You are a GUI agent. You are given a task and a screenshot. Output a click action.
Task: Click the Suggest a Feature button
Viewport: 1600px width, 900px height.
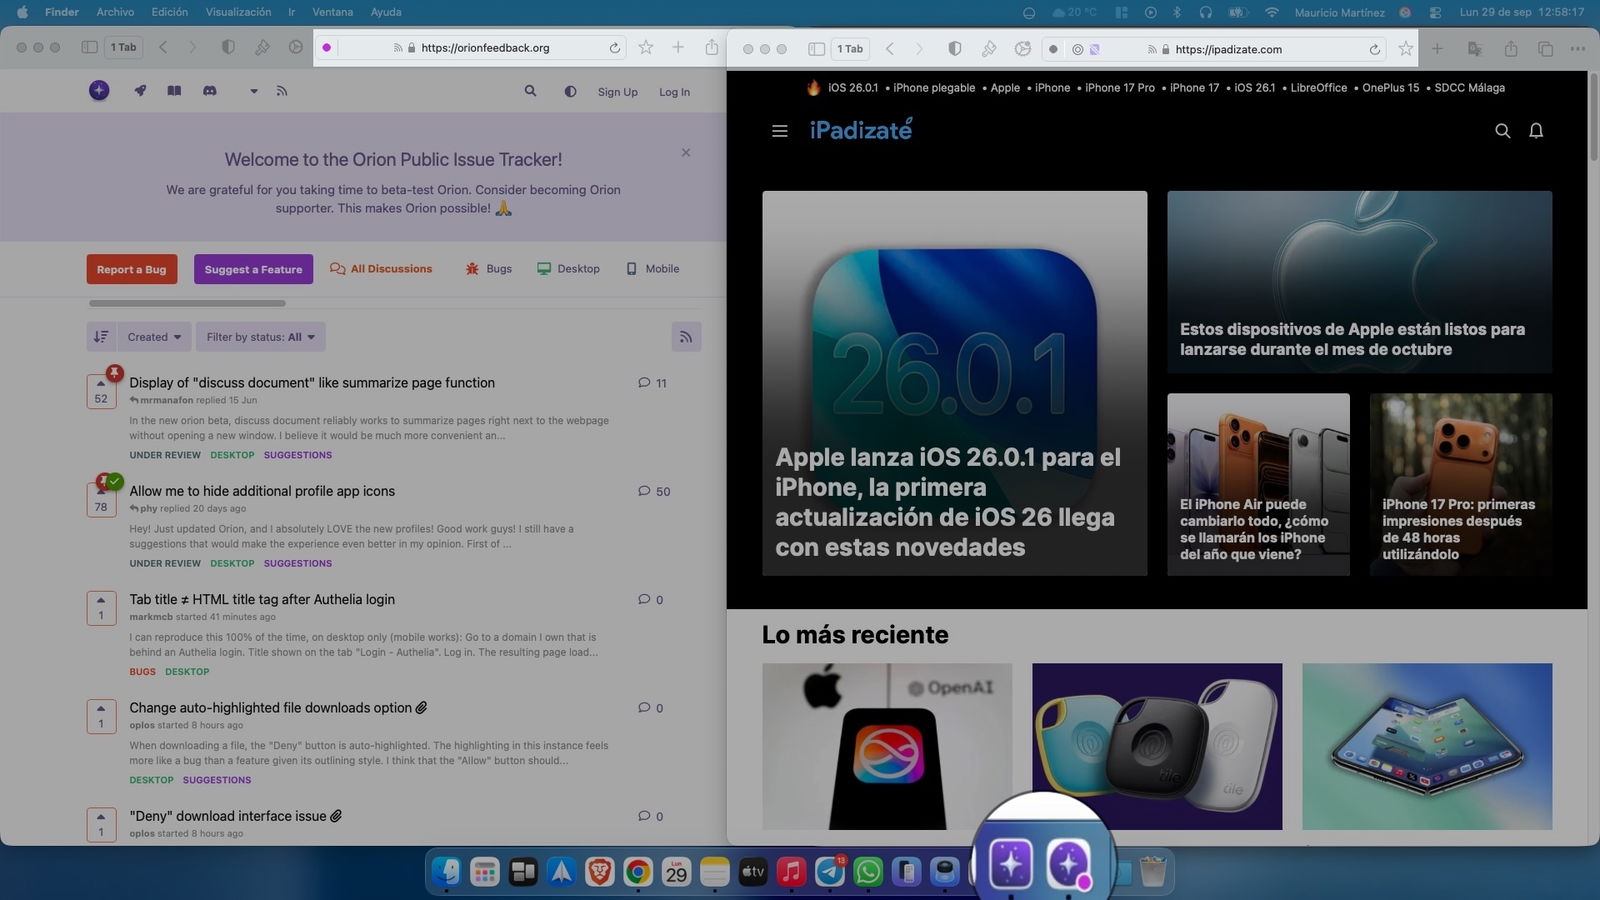pyautogui.click(x=253, y=269)
